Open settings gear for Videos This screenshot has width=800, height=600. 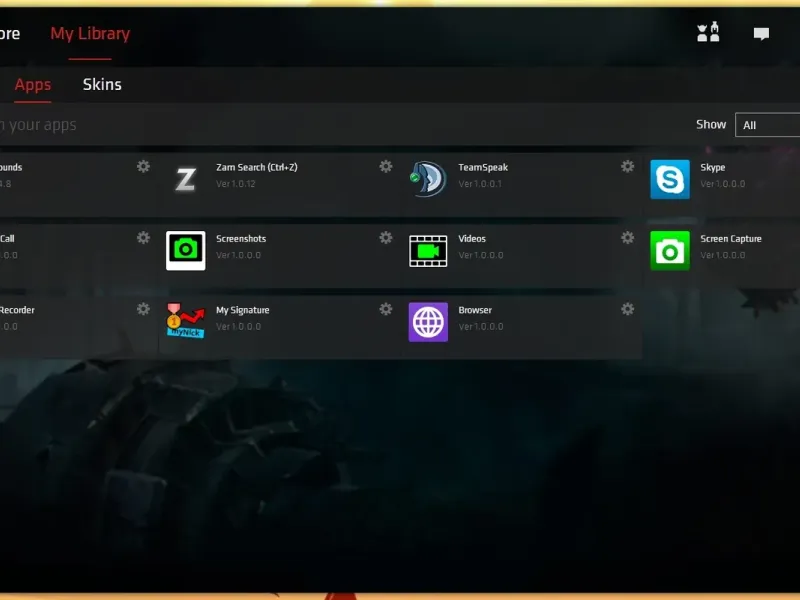click(x=628, y=238)
